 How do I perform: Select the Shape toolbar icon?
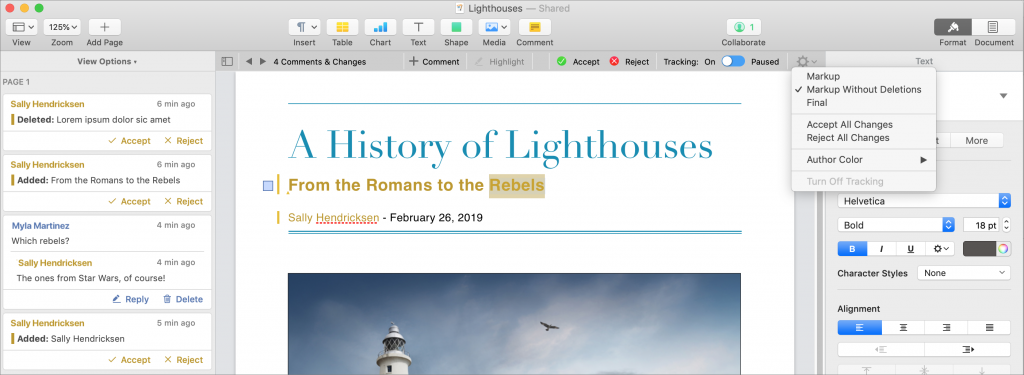pyautogui.click(x=456, y=27)
